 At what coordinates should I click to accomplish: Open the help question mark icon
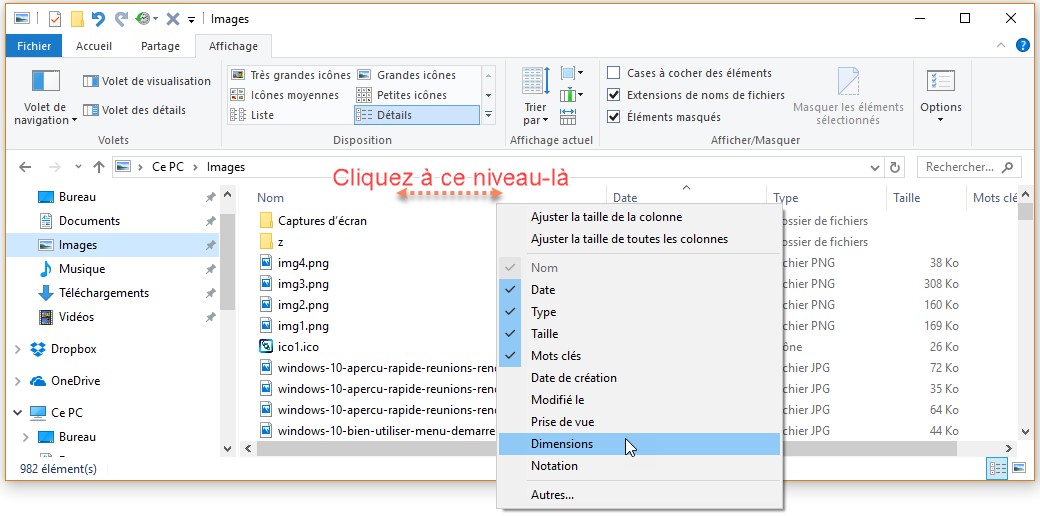click(x=1023, y=45)
